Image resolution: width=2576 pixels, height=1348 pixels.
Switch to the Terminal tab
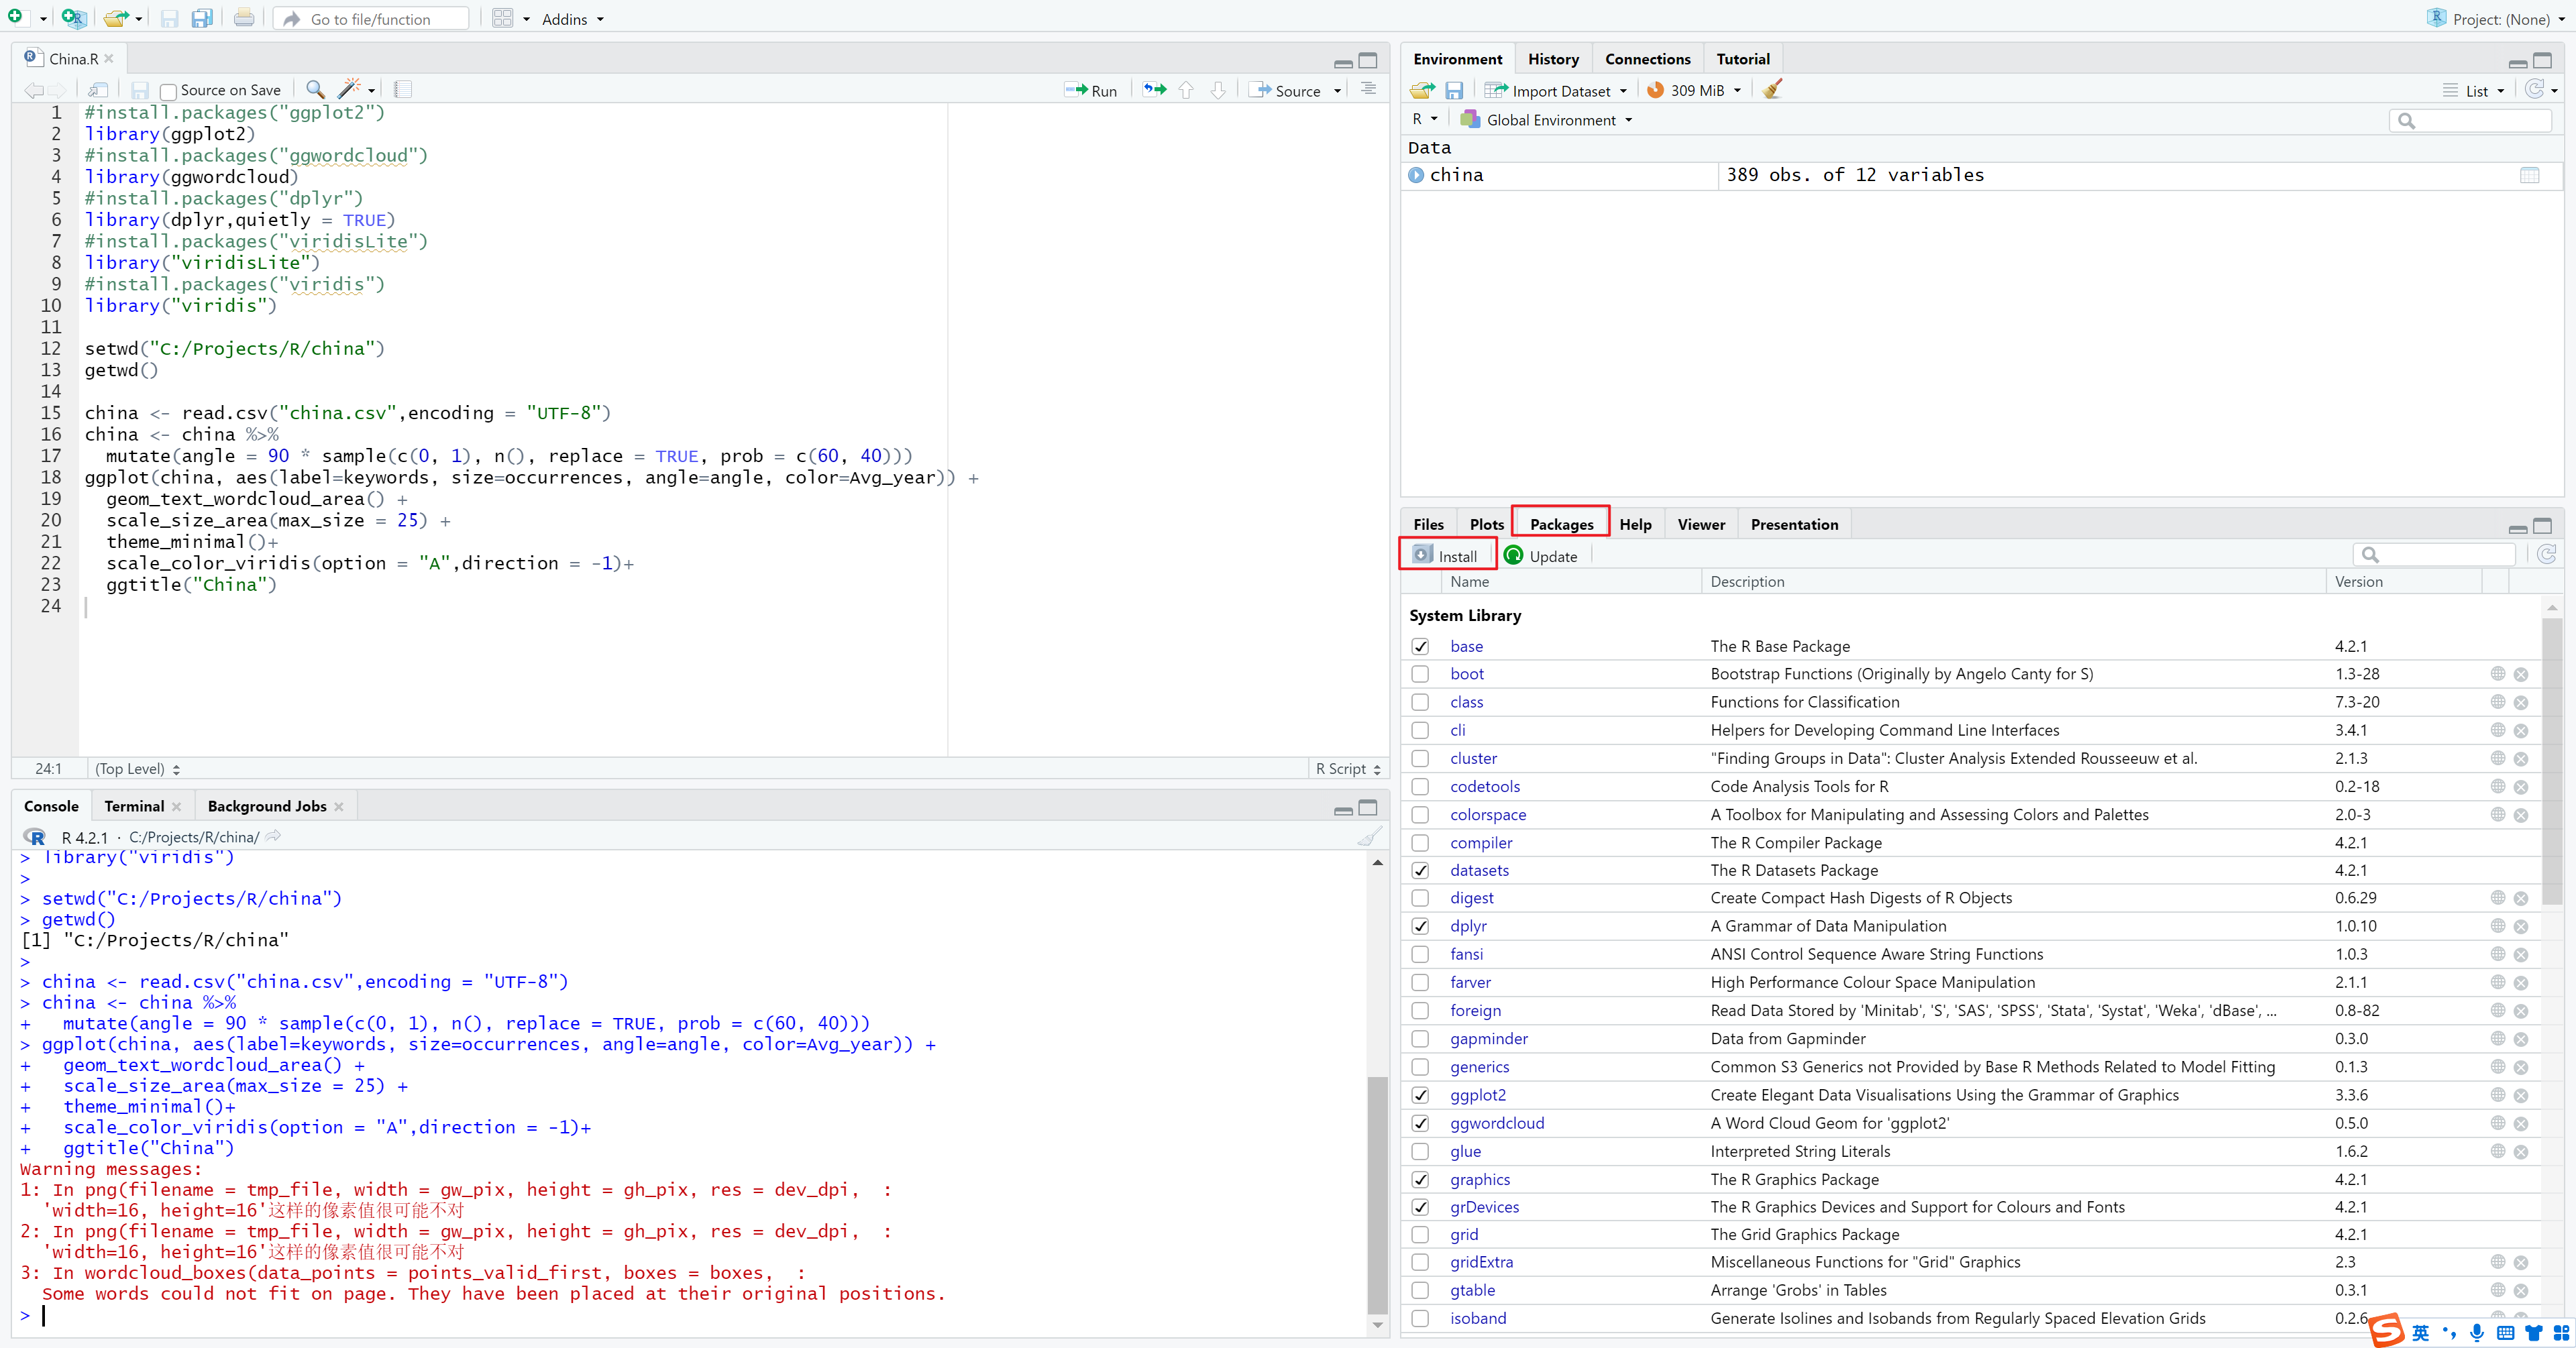134,806
